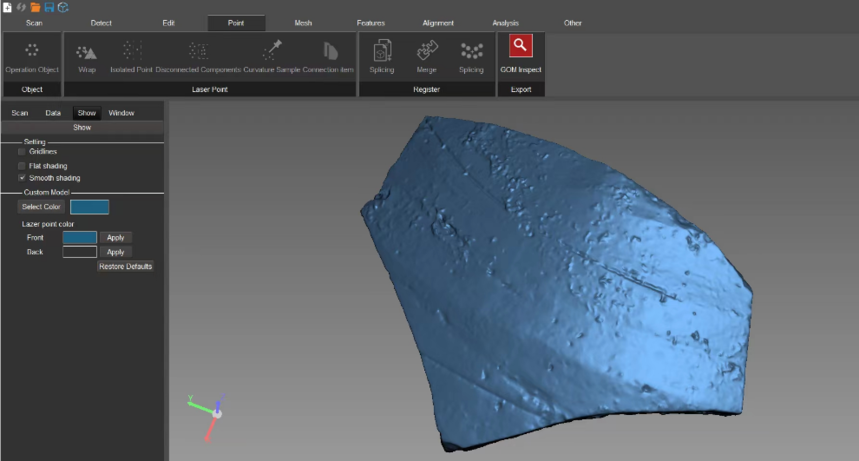
Task: Click the Show panel header bar
Action: click(82, 128)
